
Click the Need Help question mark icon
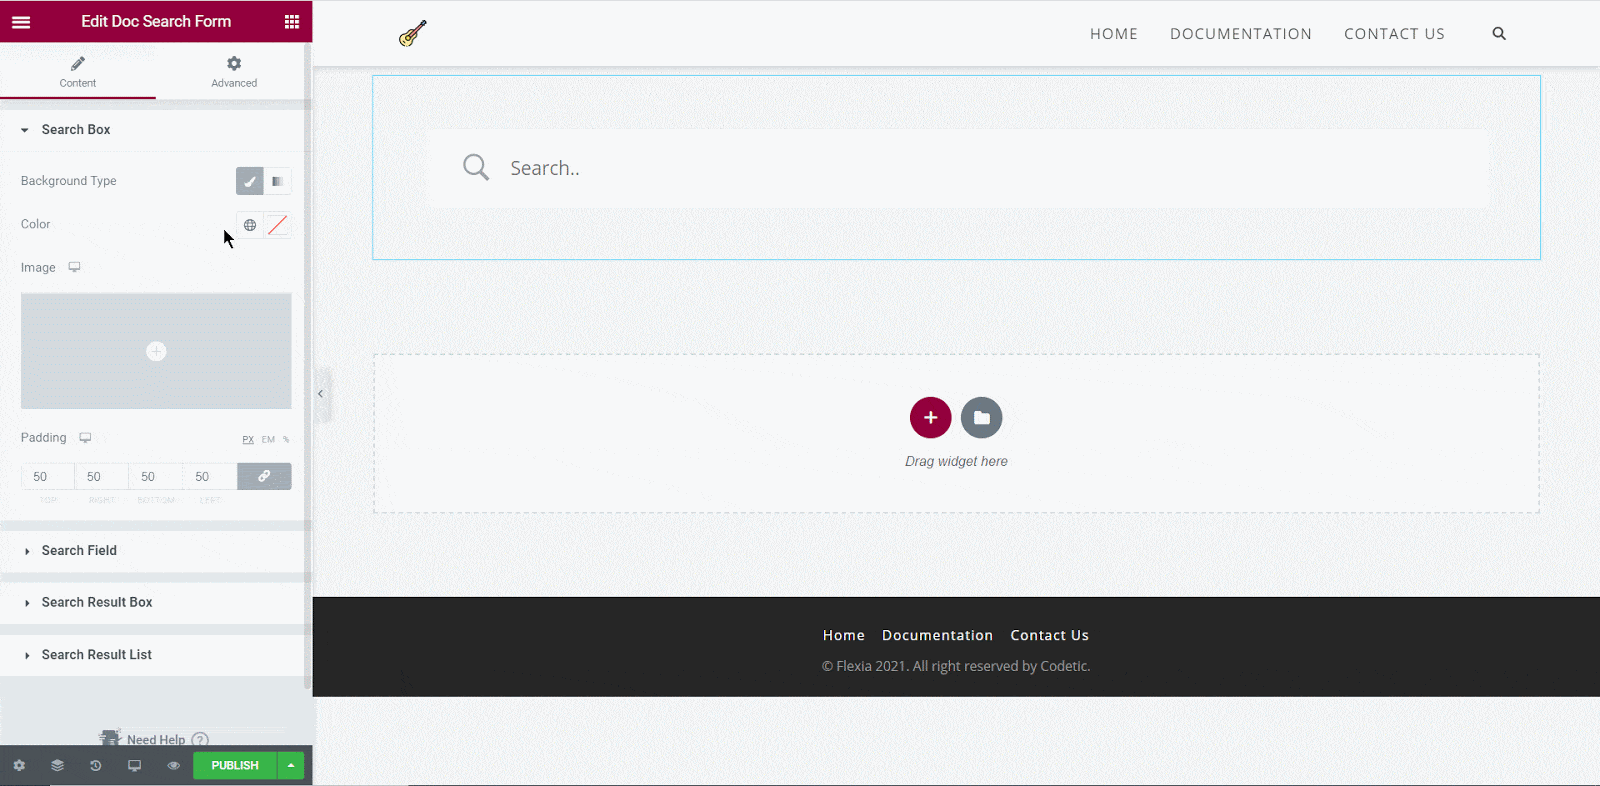pyautogui.click(x=200, y=740)
